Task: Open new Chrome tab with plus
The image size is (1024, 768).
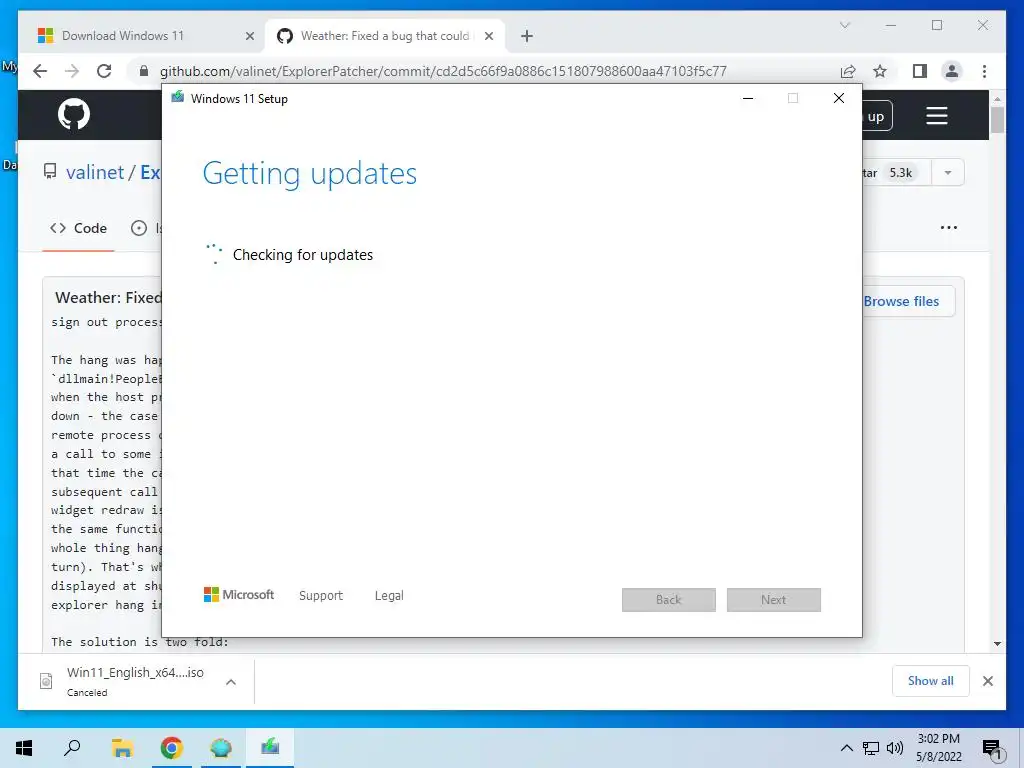Action: click(527, 36)
